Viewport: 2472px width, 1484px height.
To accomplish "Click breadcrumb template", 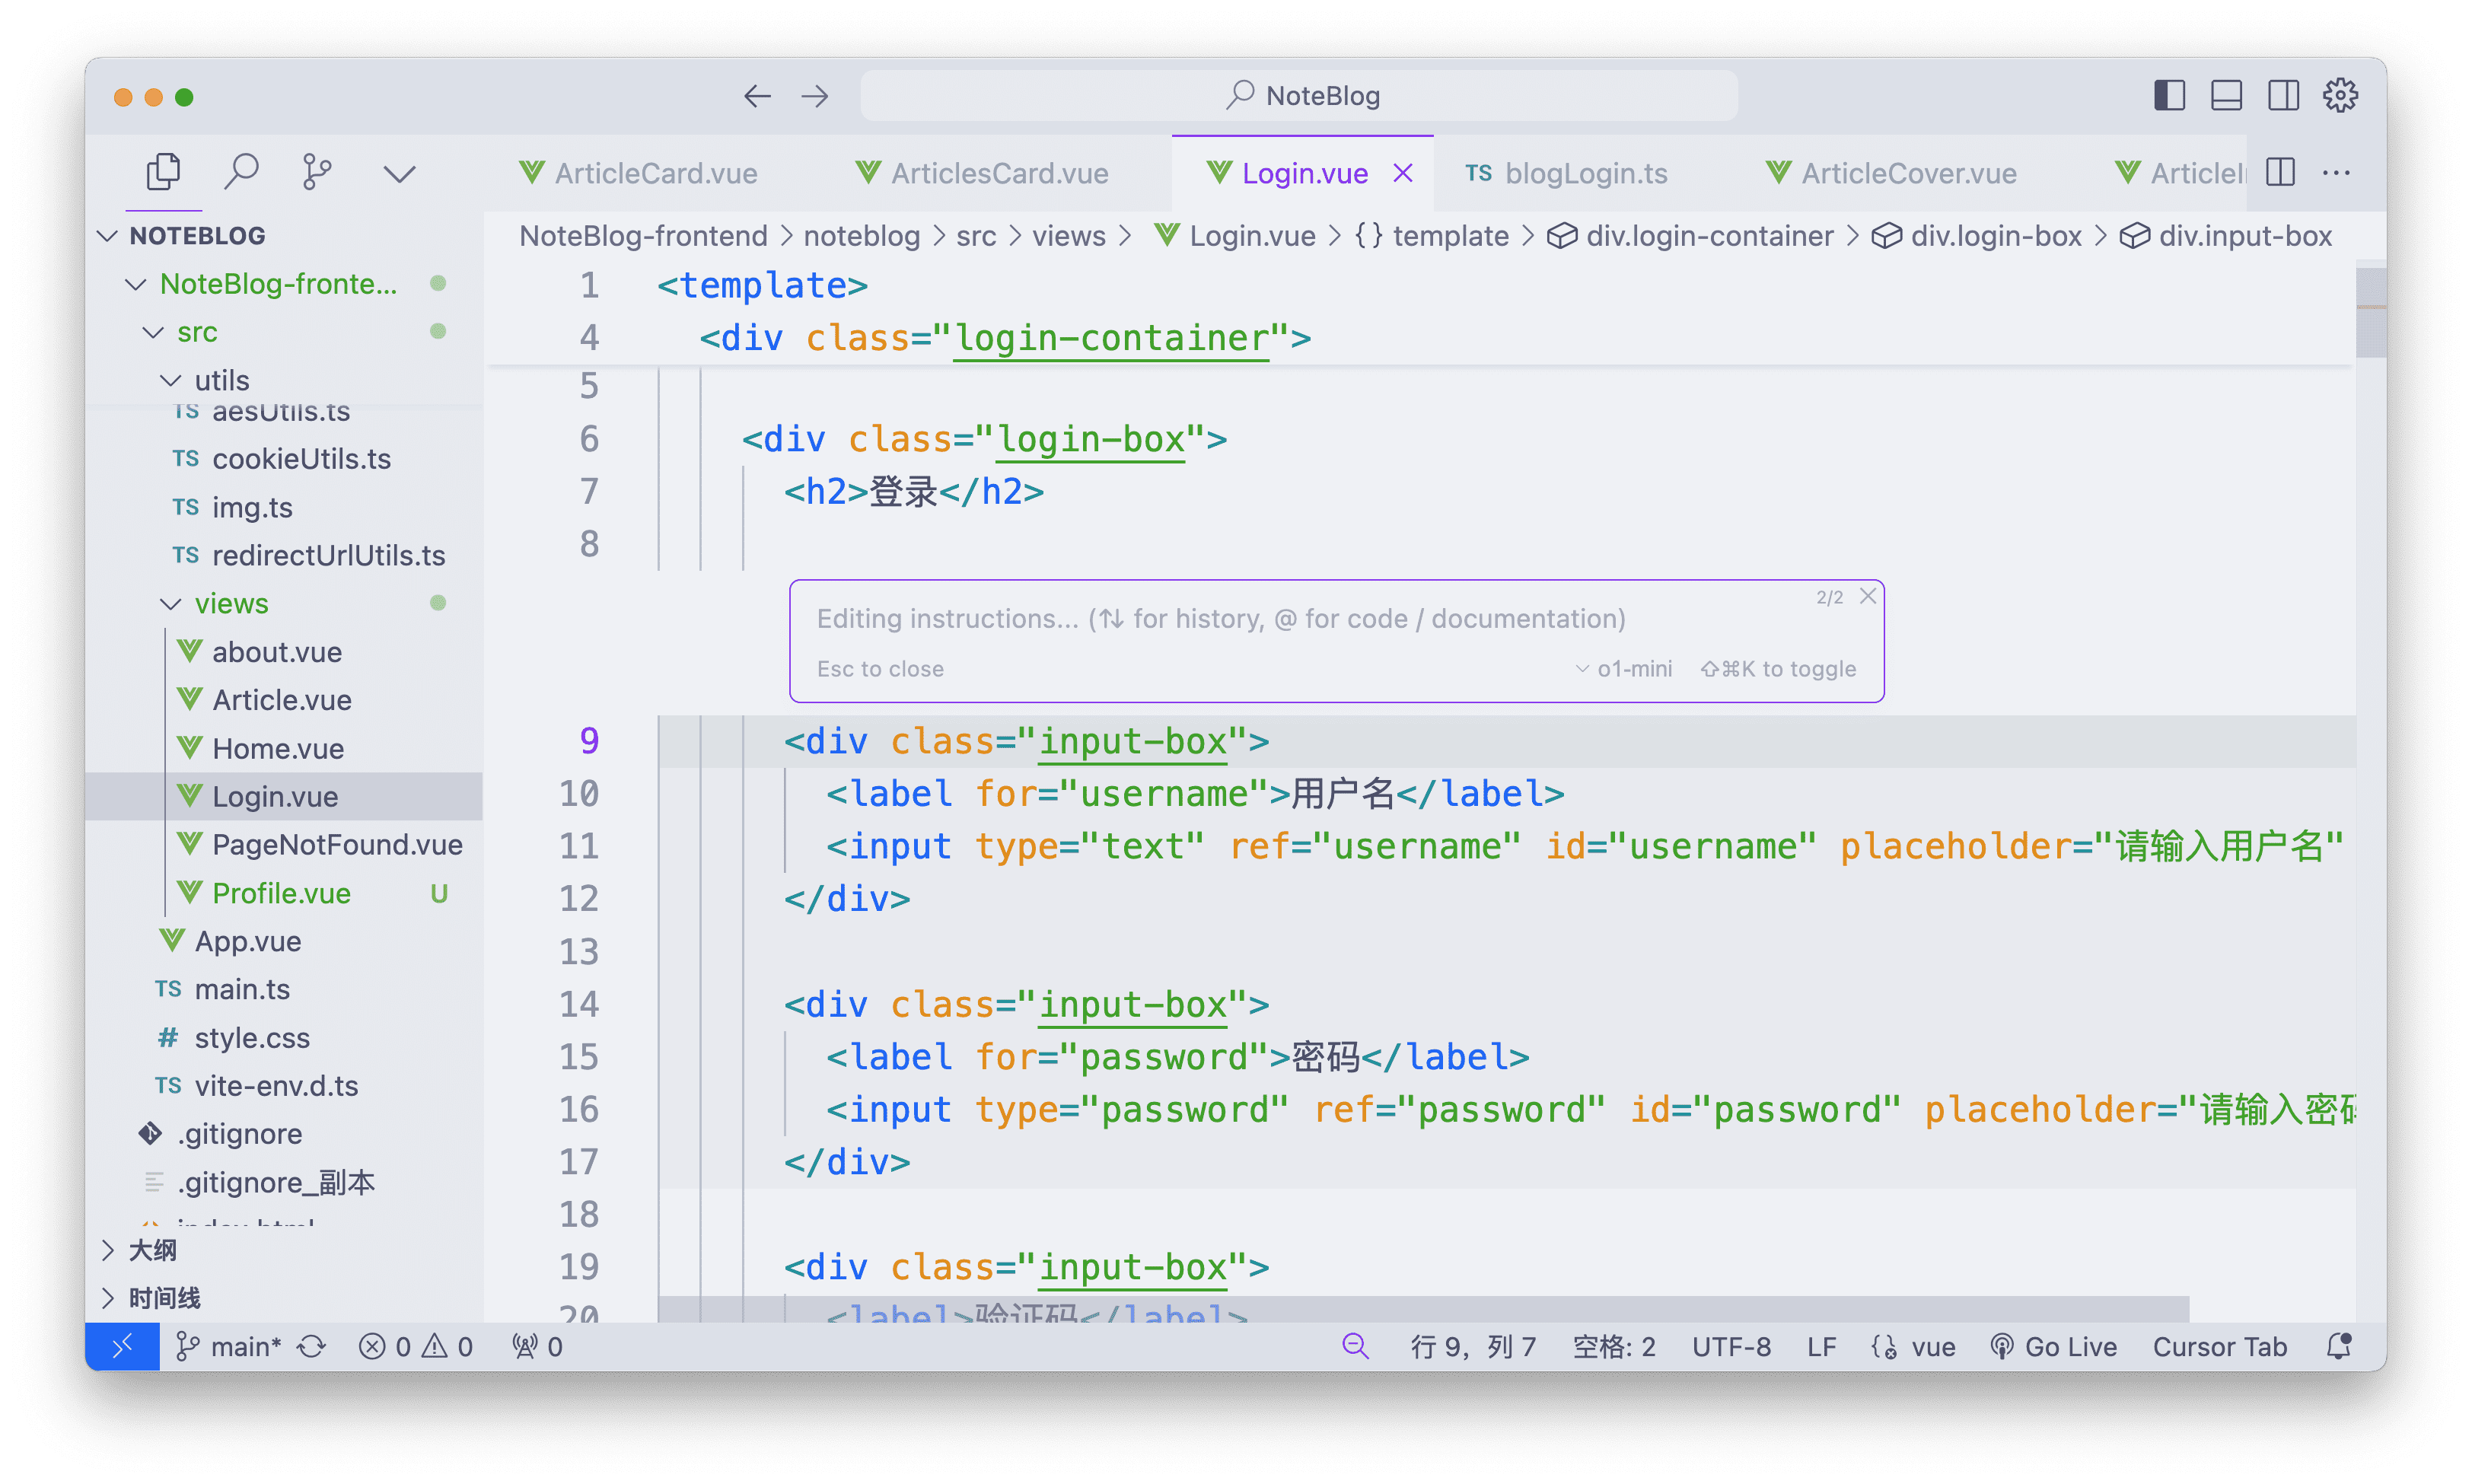I will 1432,236.
